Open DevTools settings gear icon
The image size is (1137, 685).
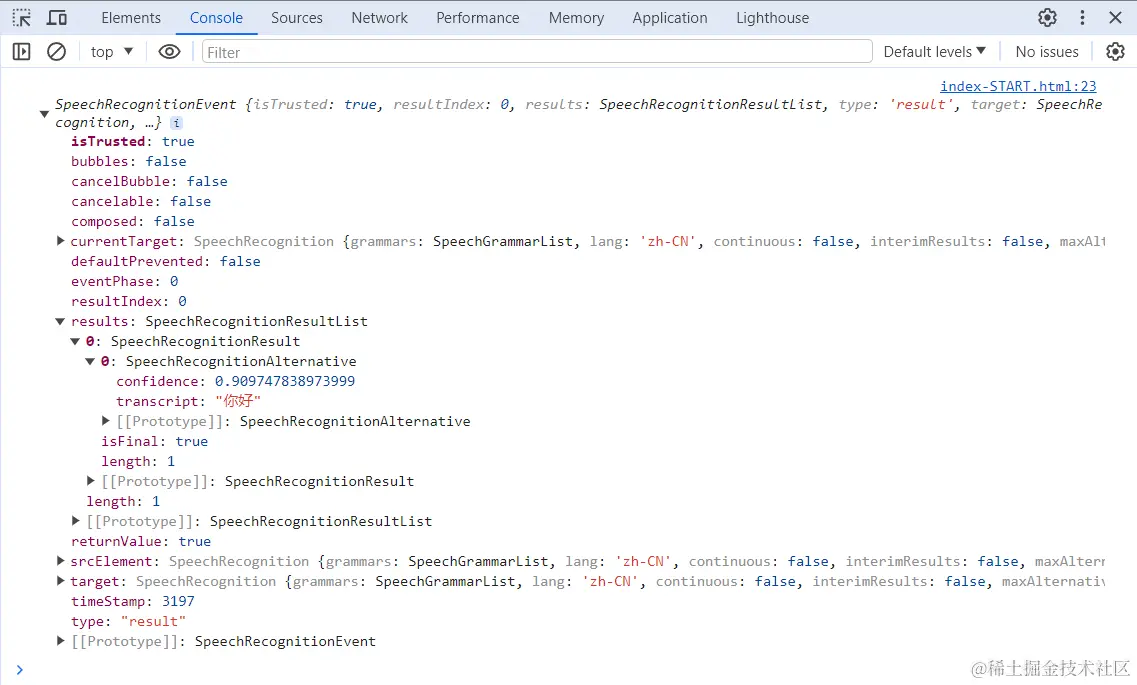point(1047,17)
